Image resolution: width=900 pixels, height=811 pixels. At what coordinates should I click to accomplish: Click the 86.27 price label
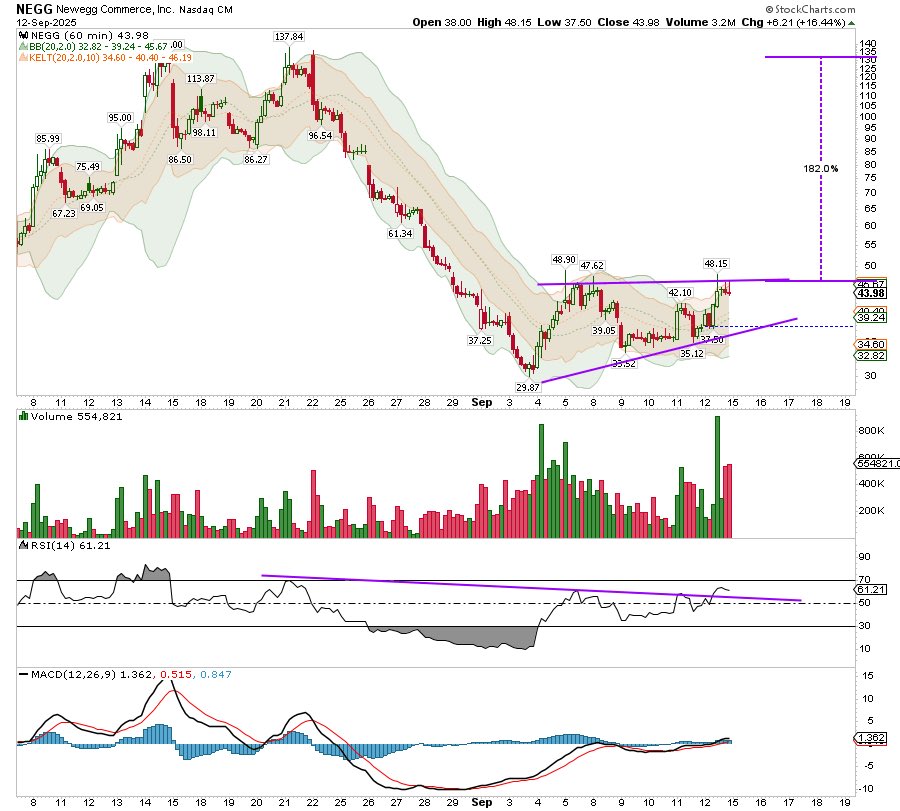point(256,160)
